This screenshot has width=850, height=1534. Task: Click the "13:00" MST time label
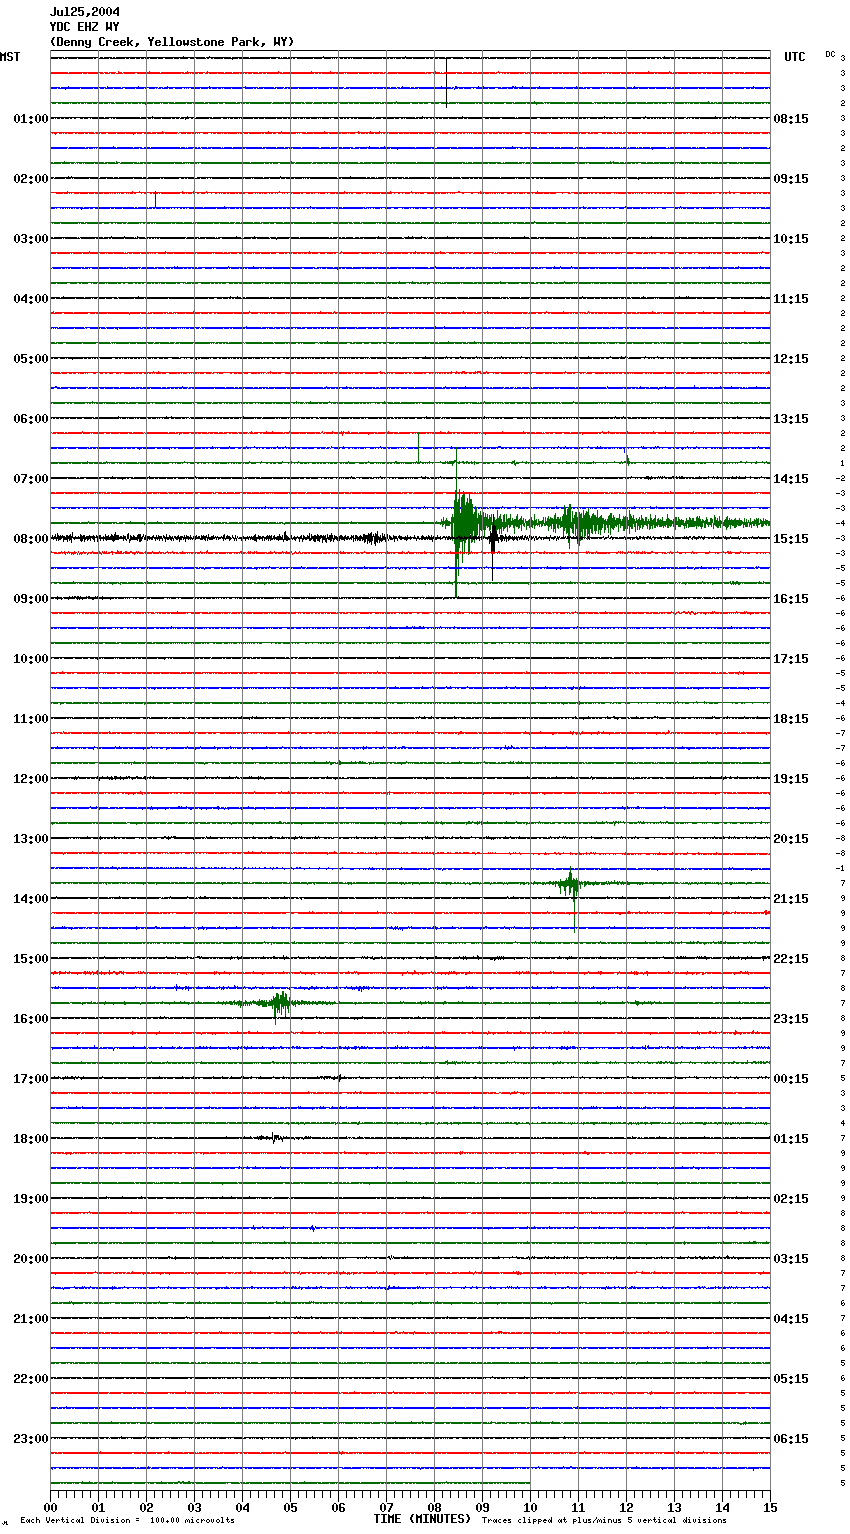coord(31,839)
